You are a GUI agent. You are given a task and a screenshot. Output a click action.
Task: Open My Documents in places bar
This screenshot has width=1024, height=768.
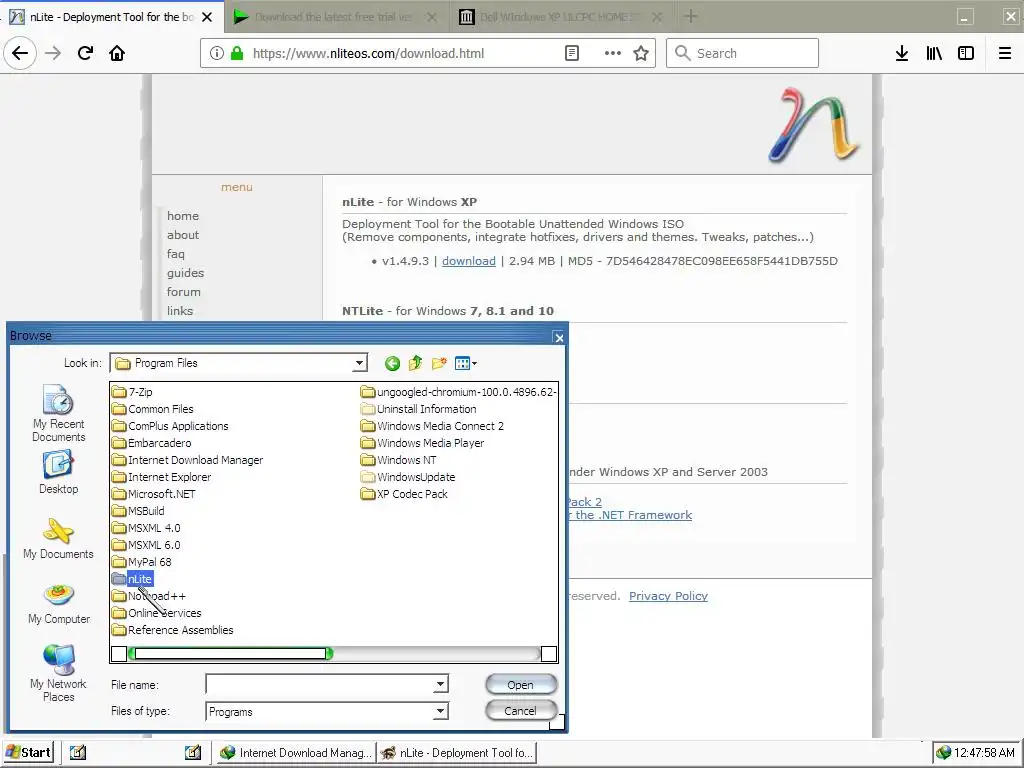coord(58,539)
